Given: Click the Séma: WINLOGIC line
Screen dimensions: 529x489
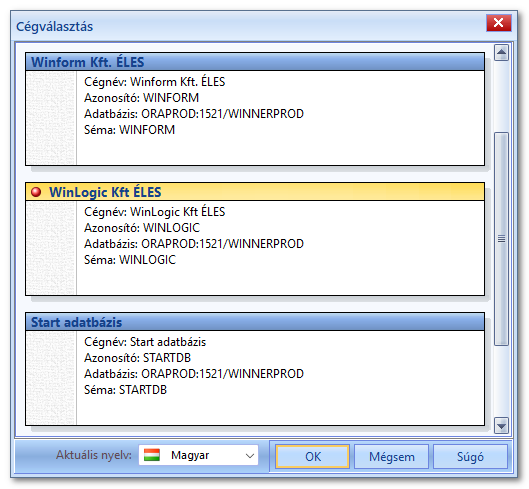Looking at the screenshot, I should pos(130,260).
